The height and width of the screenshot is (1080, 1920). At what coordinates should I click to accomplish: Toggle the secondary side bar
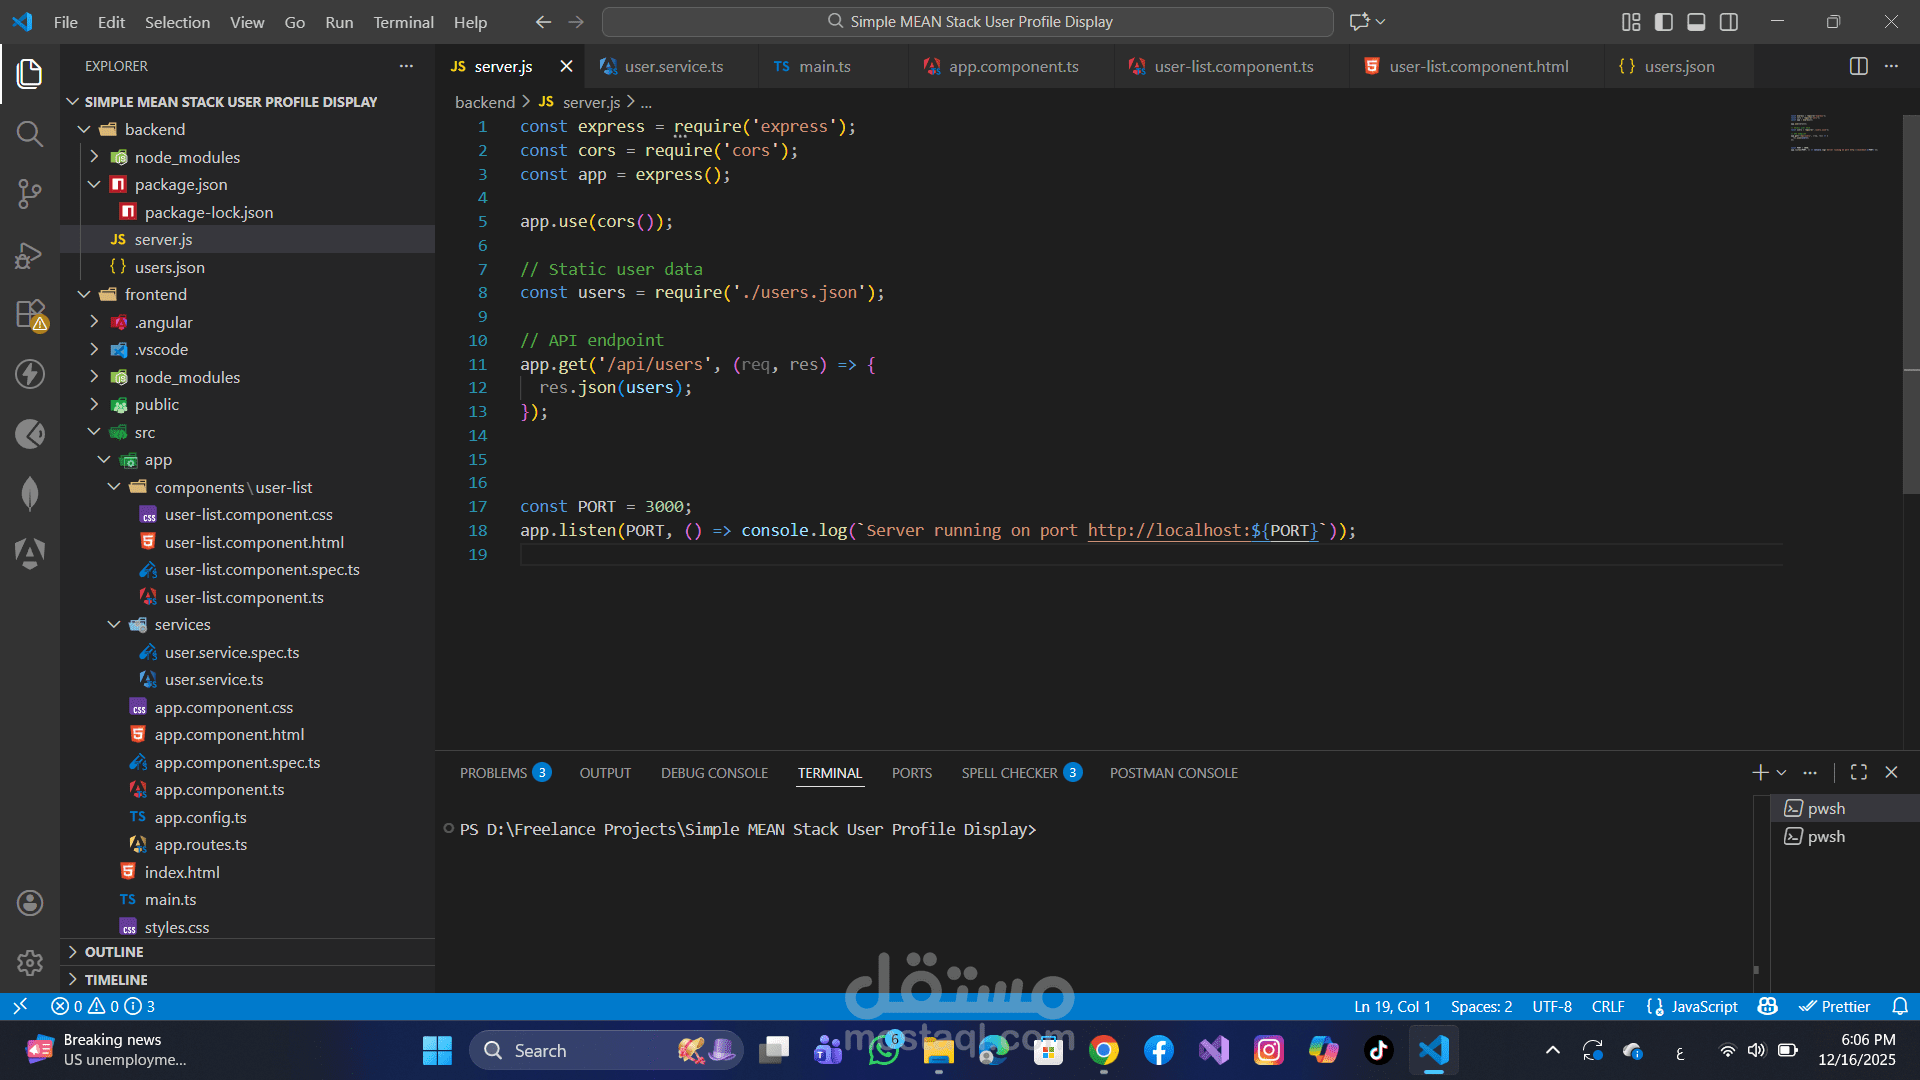(1728, 21)
